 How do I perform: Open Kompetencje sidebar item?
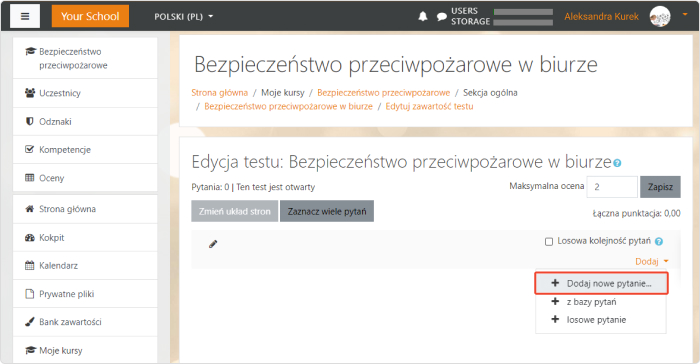click(x=85, y=150)
